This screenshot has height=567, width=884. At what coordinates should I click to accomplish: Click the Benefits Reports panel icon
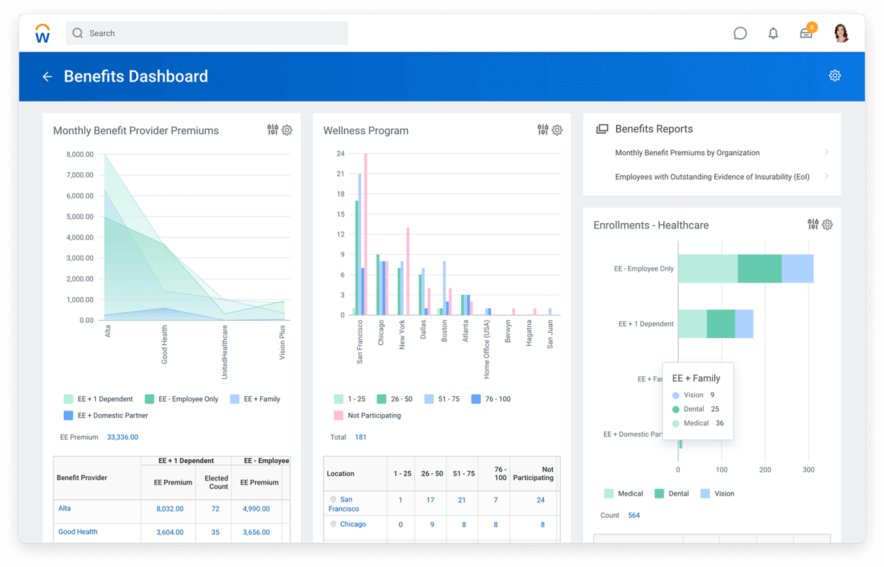click(x=602, y=129)
